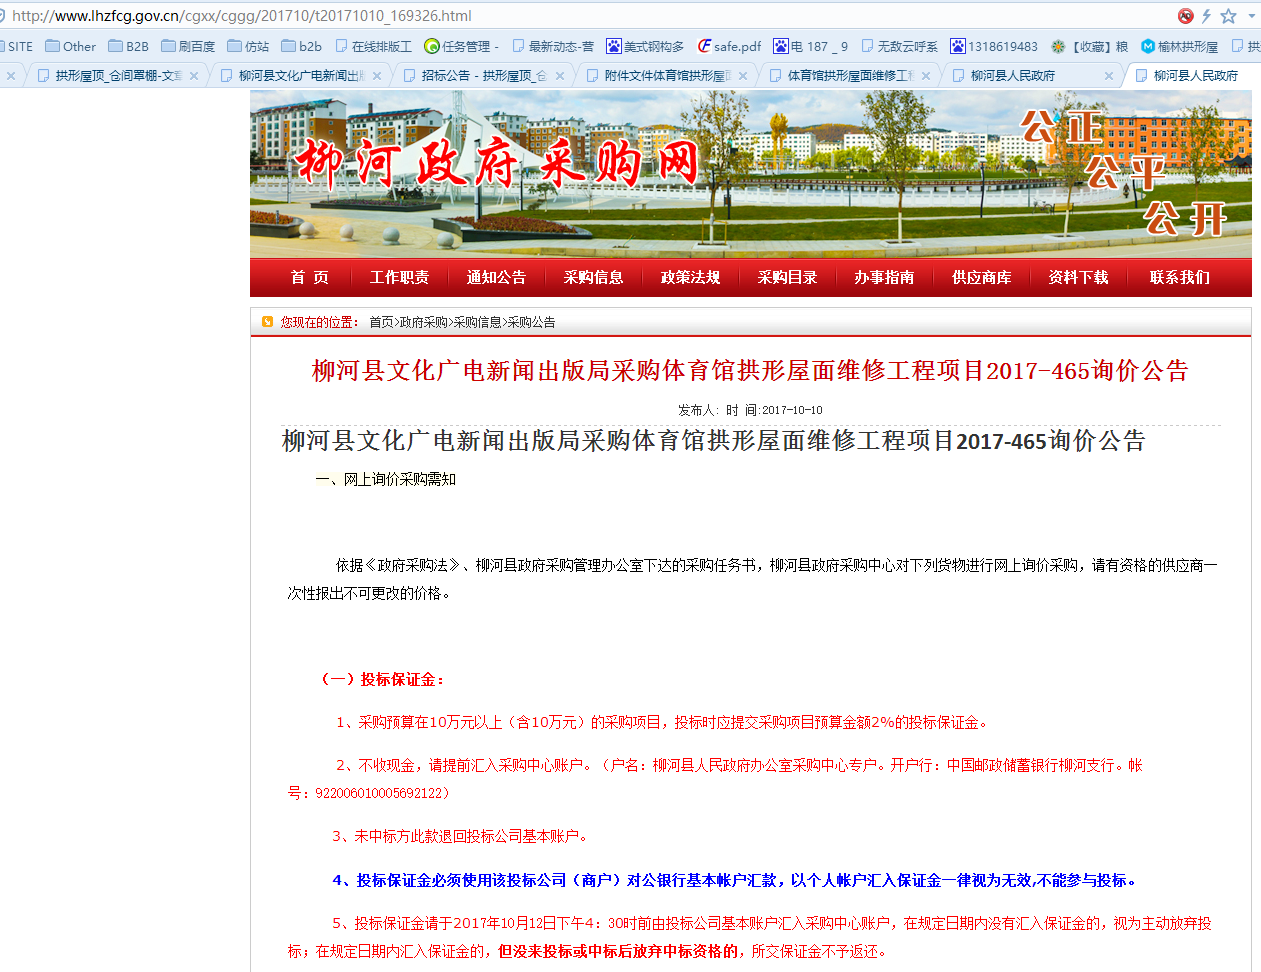Click the 一、网上询价采购需知 heading
The image size is (1261, 972).
386,480
